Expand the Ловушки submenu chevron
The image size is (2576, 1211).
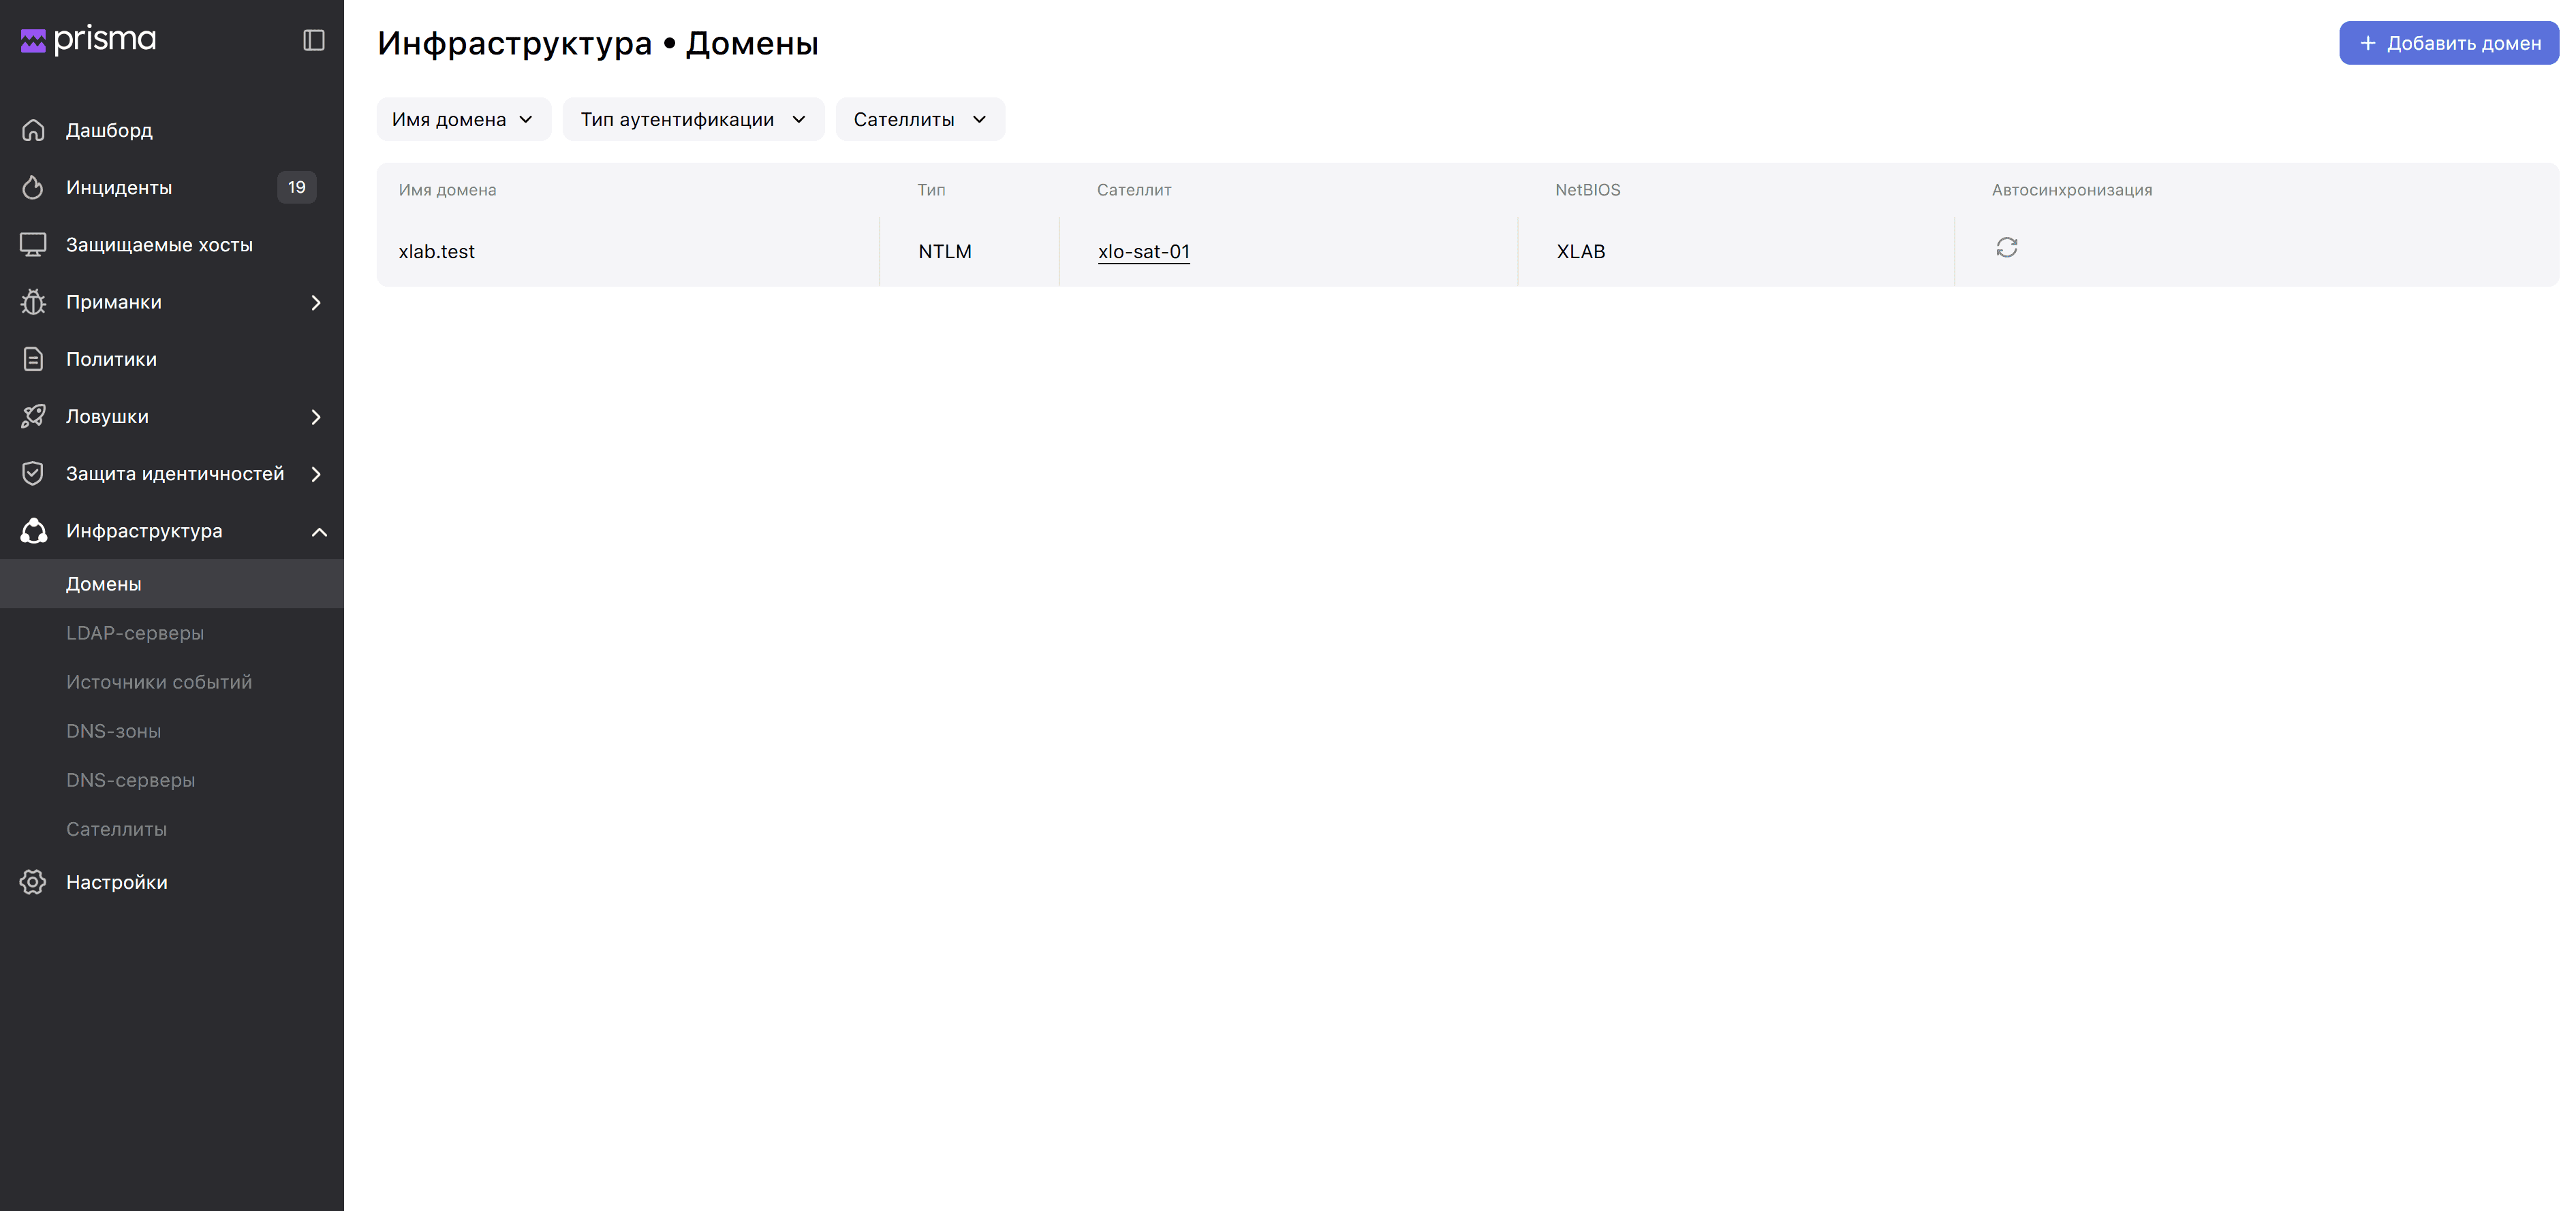click(x=316, y=417)
